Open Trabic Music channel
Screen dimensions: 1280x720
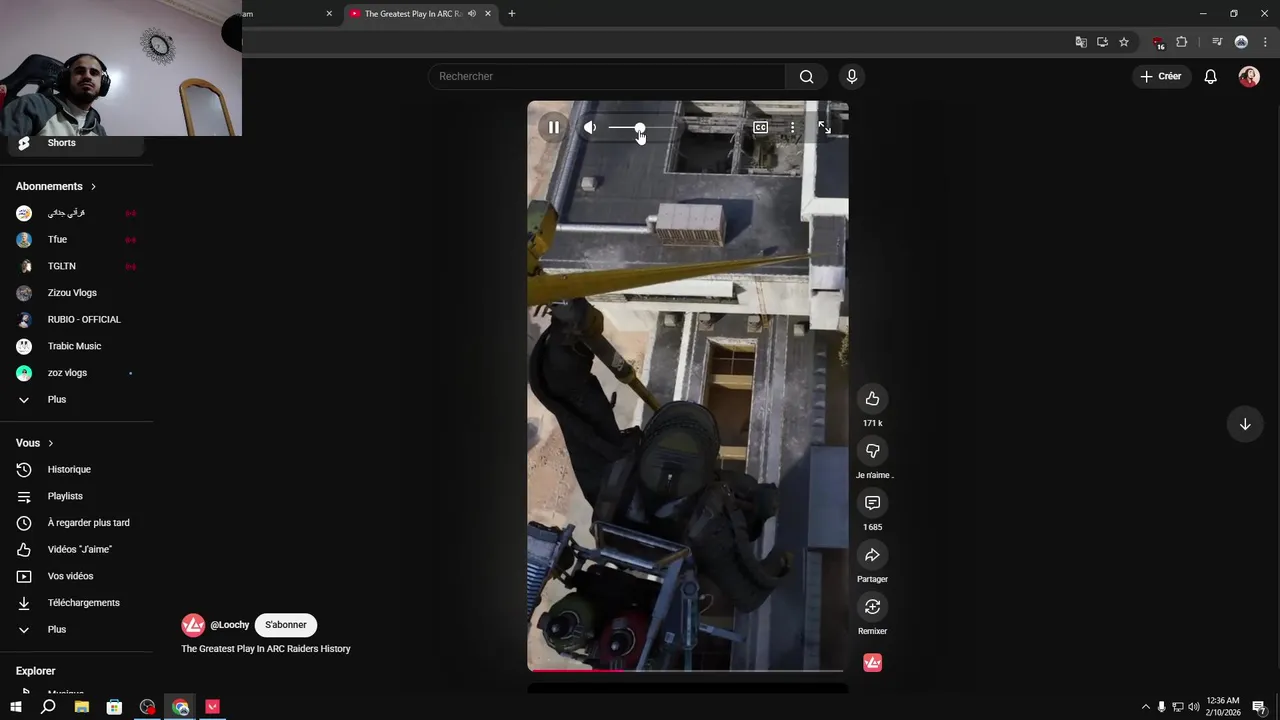(x=76, y=346)
